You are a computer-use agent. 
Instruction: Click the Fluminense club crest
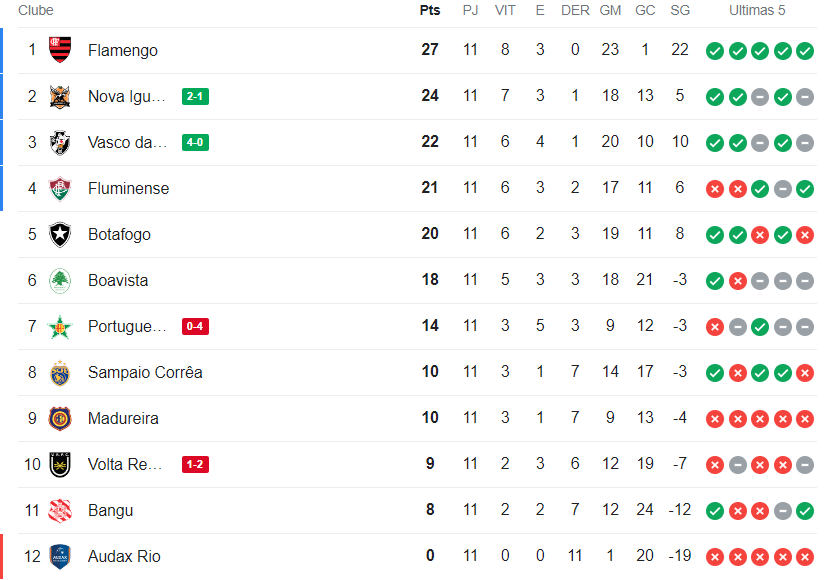60,188
